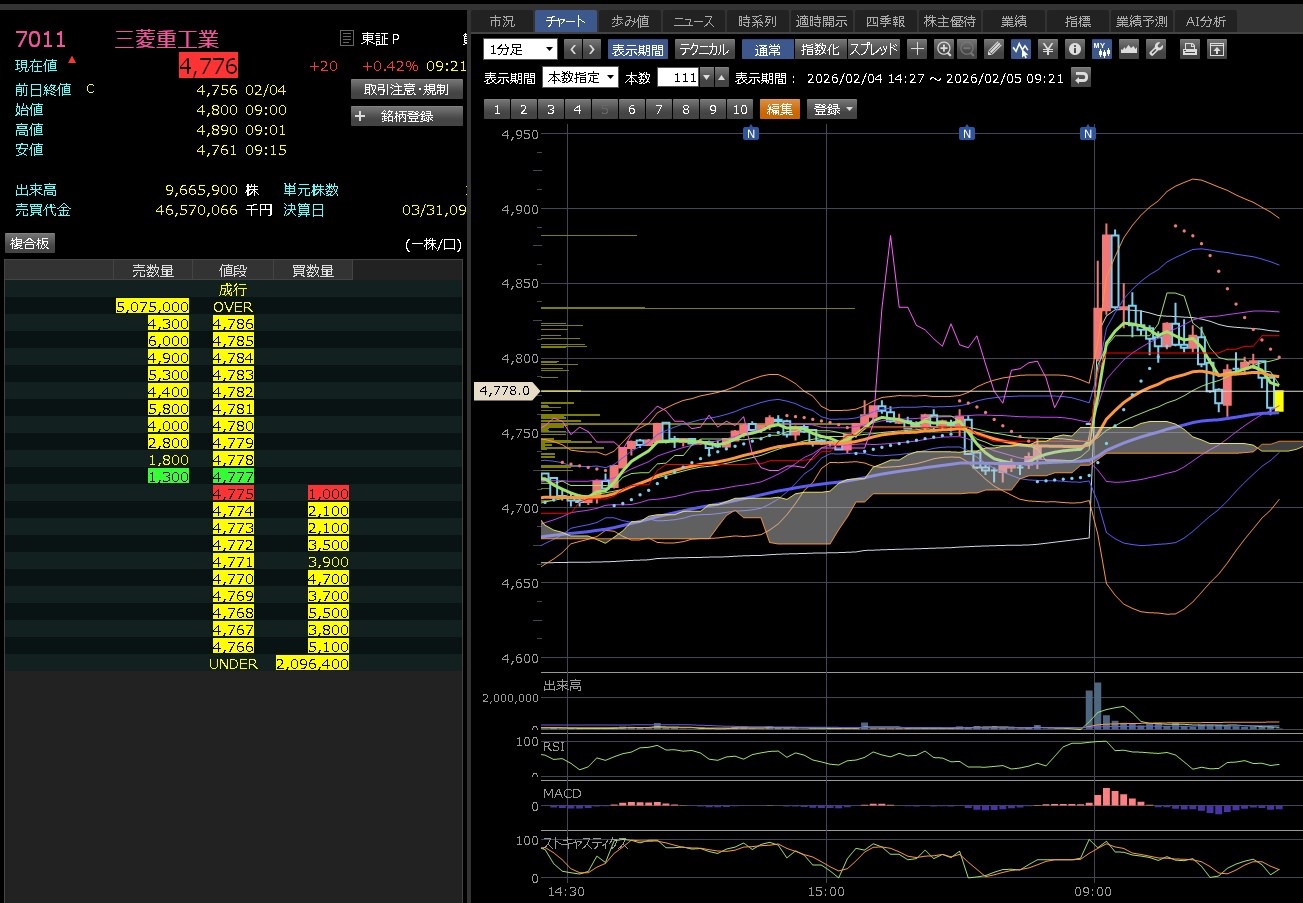The height and width of the screenshot is (903, 1303).
Task: Print the chart with printer icon
Action: (x=1190, y=49)
